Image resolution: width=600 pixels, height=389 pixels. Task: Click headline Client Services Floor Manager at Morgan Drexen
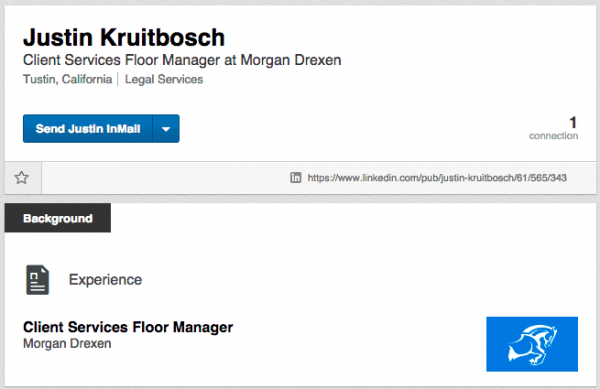(182, 60)
